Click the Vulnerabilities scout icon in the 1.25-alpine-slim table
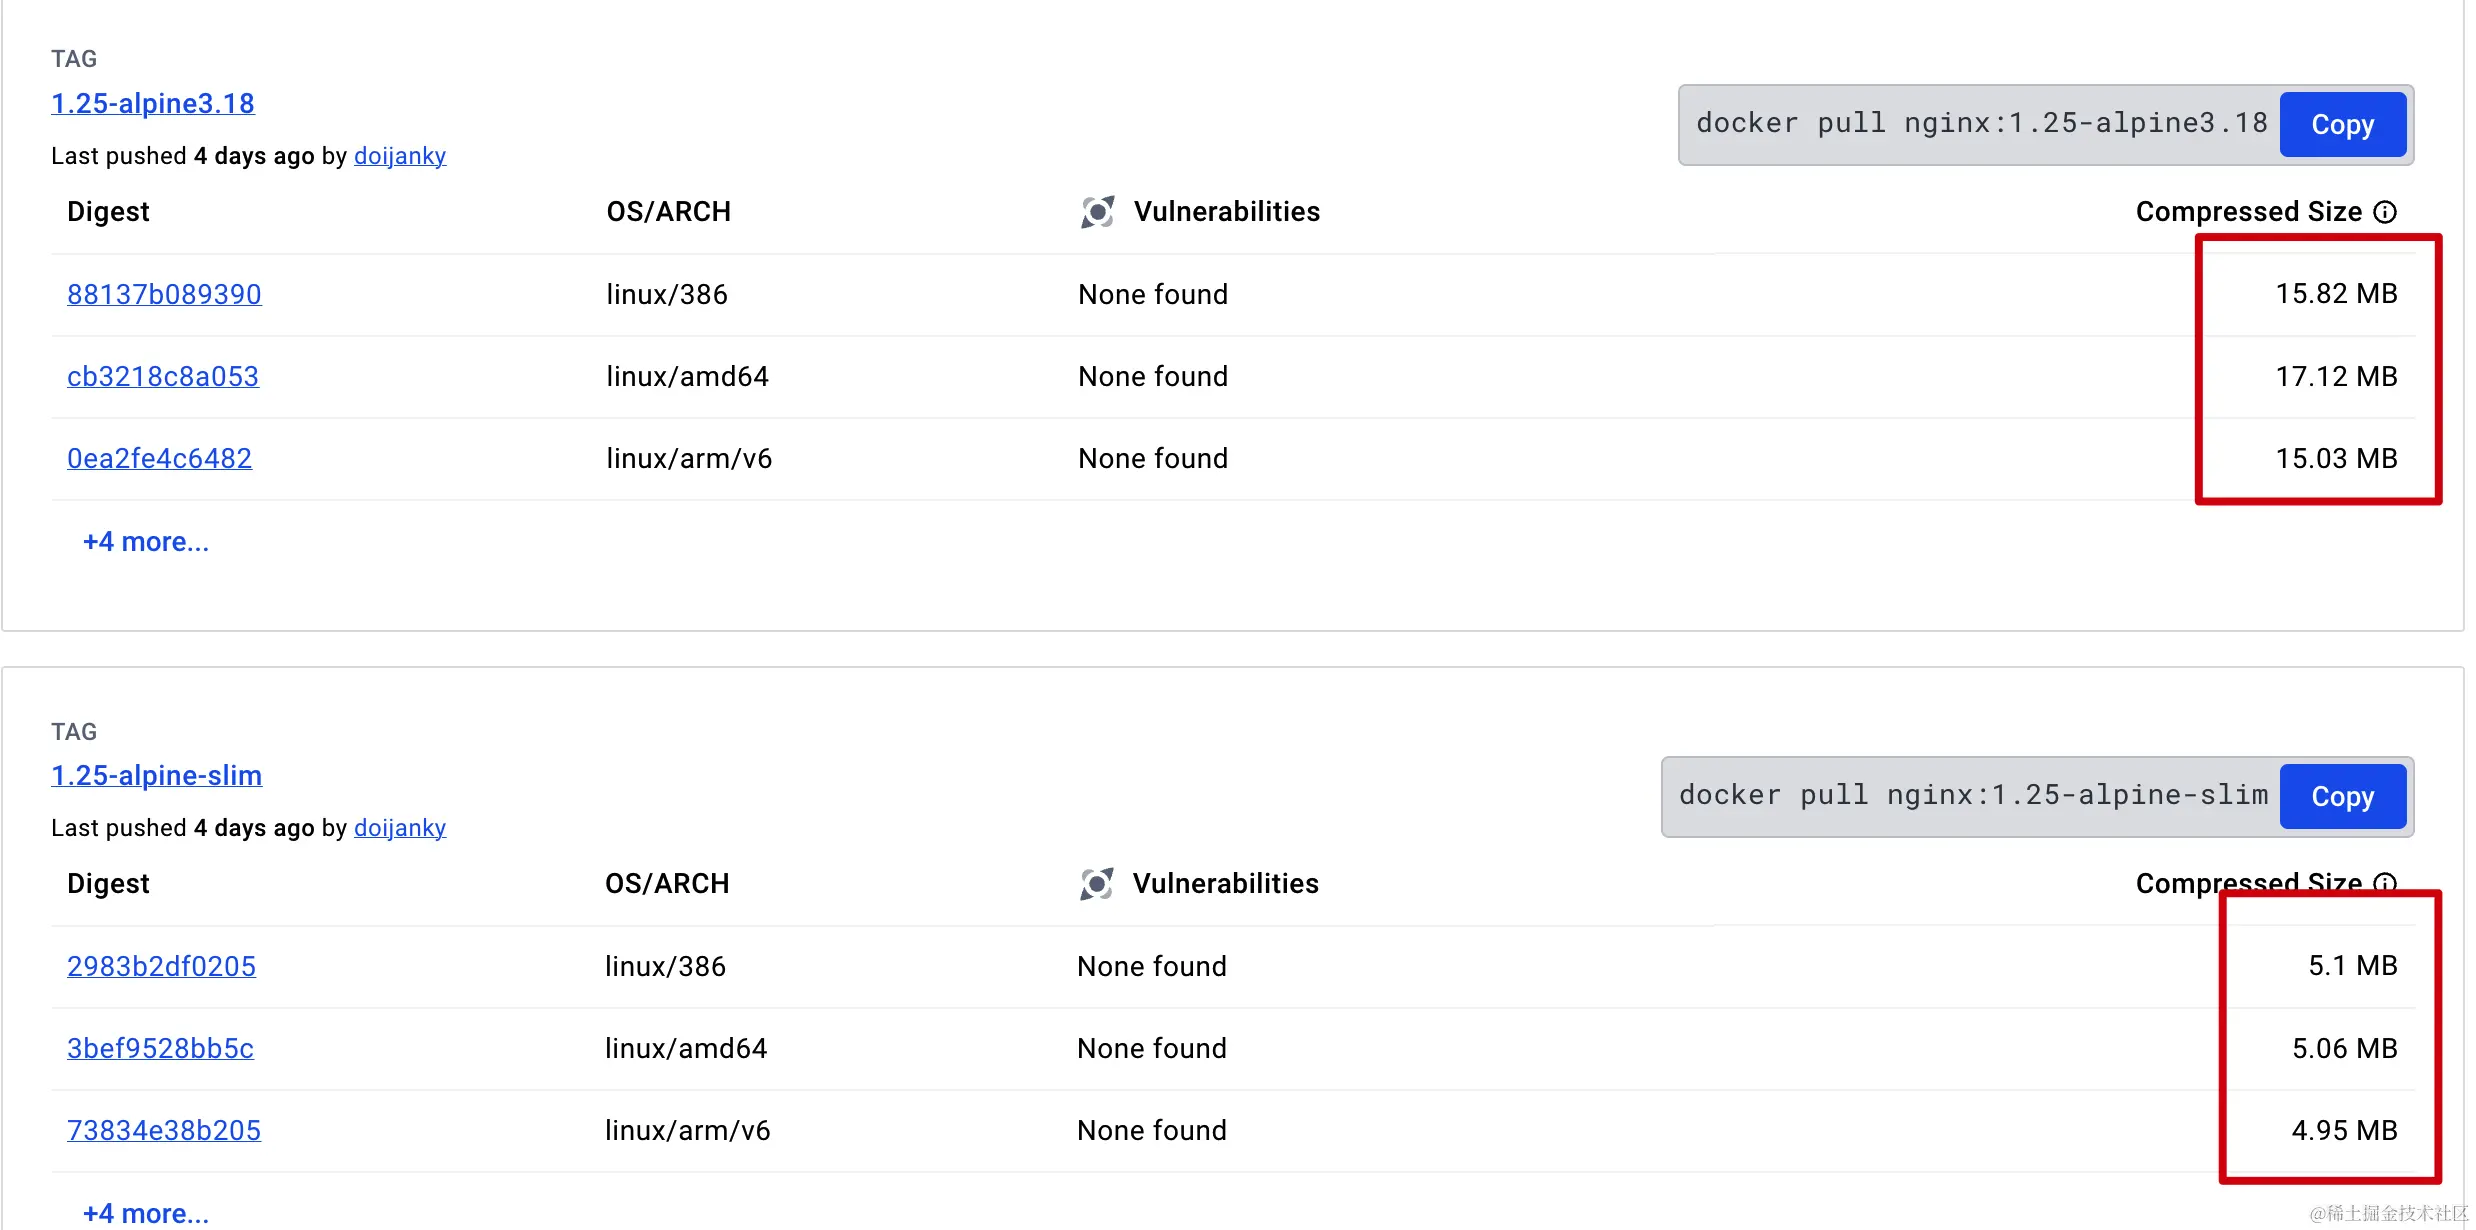This screenshot has width=2476, height=1230. pos(1096,884)
